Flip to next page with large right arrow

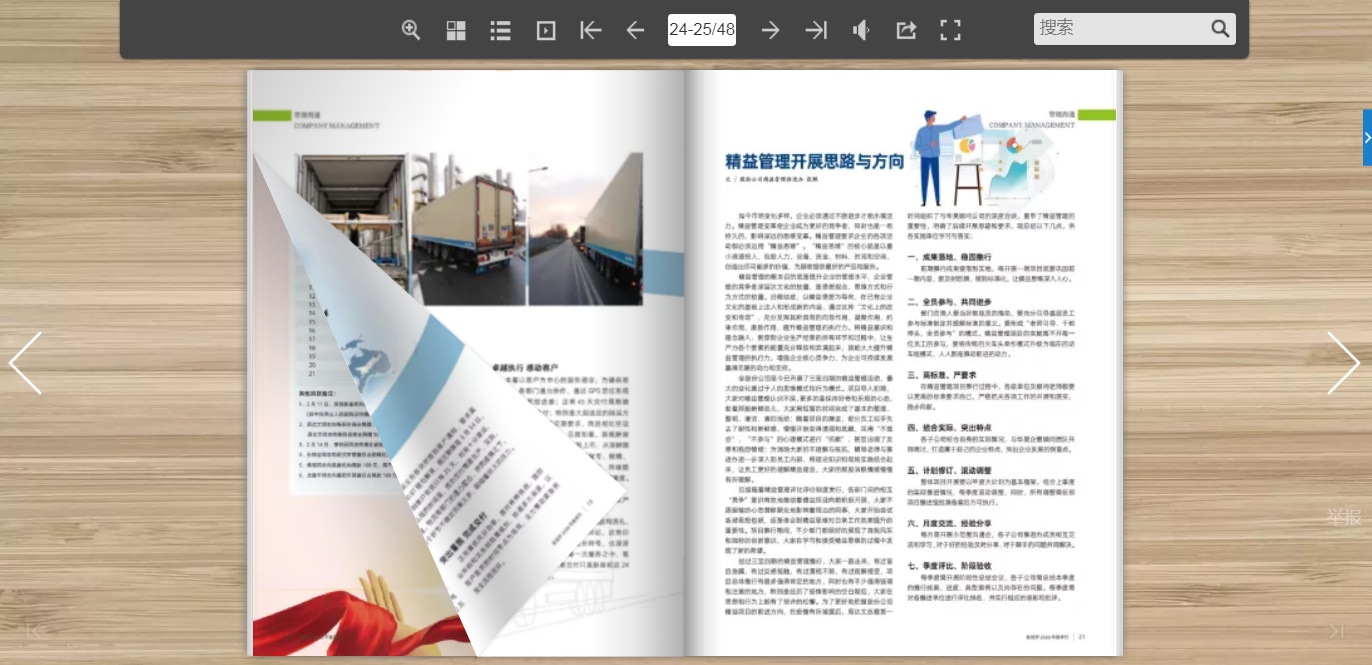(x=1343, y=363)
